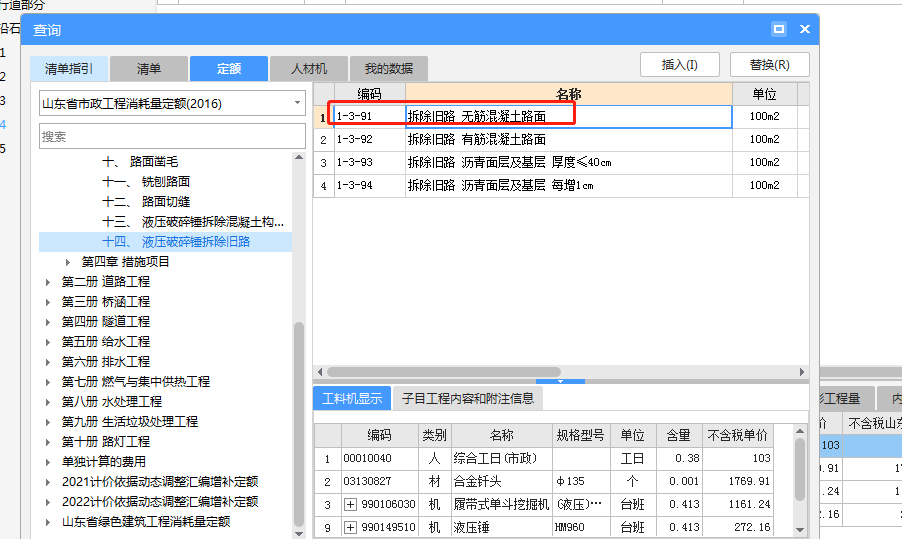Viewport: 902px width, 539px height.
Task: Select row 1-3-93 沥青面层及基层 厚度≤40cm
Action: (561, 162)
